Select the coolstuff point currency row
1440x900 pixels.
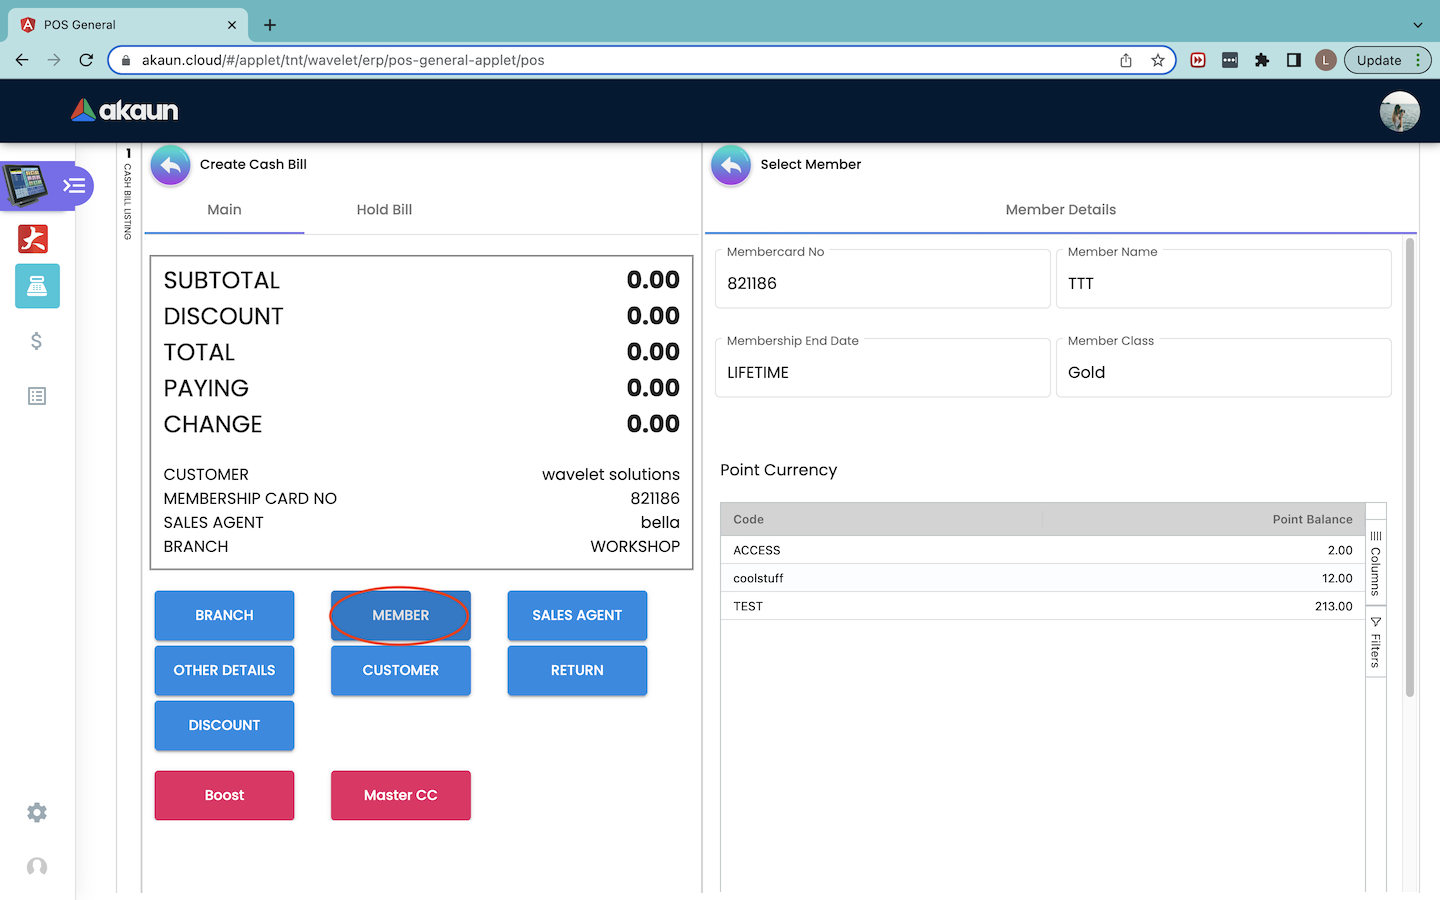[1043, 578]
